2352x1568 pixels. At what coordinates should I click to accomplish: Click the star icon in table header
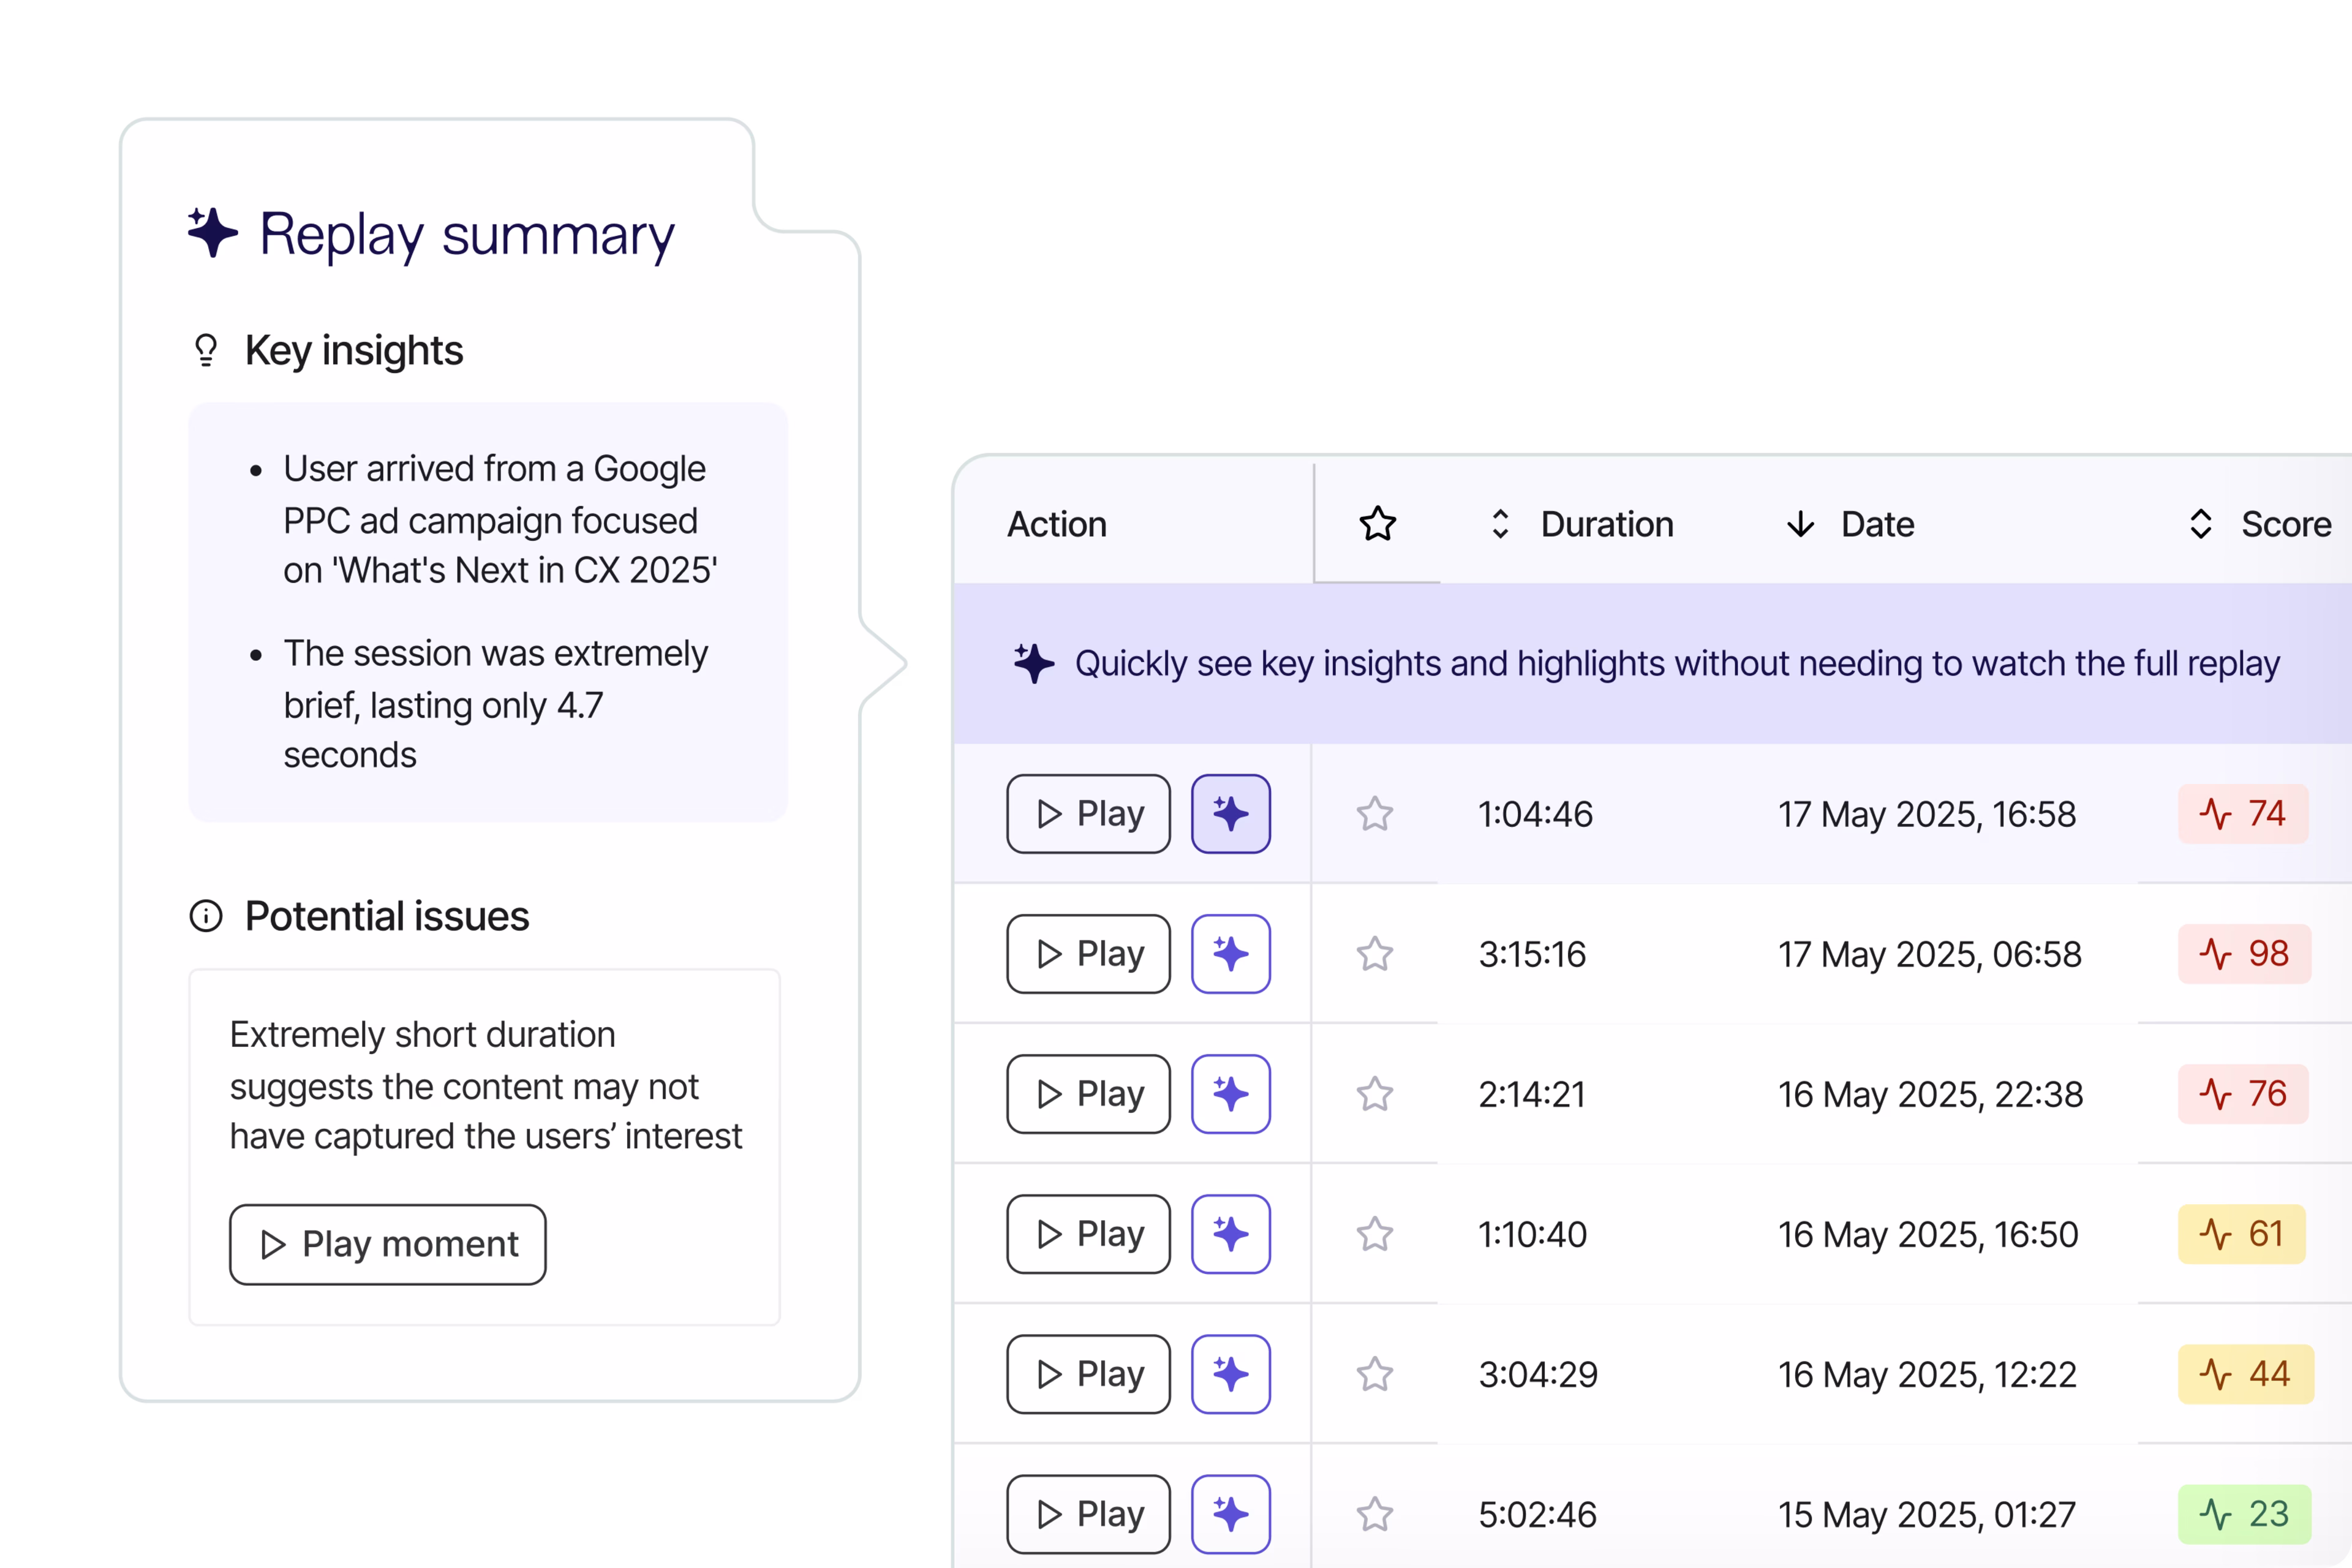coord(1377,524)
